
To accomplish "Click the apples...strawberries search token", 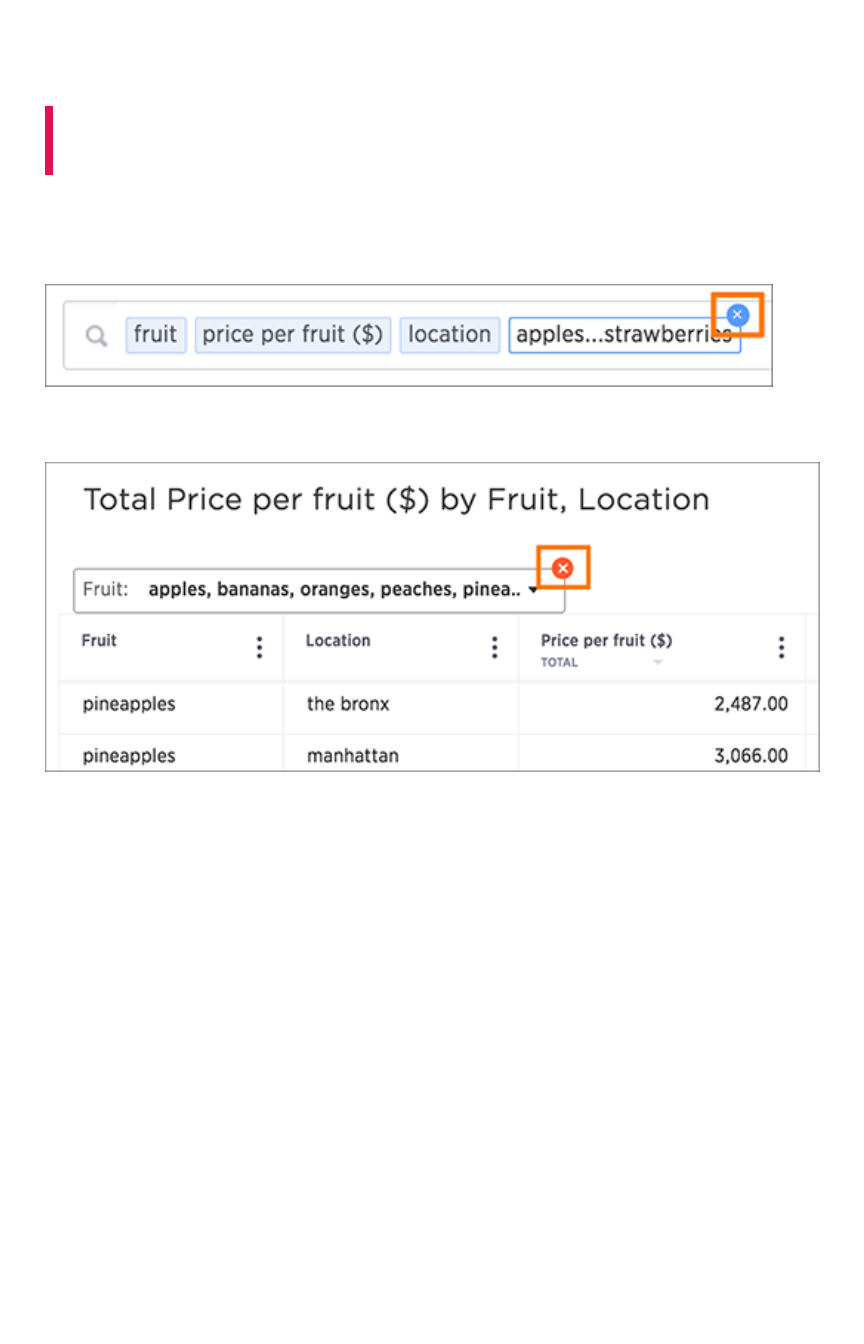I will click(624, 335).
